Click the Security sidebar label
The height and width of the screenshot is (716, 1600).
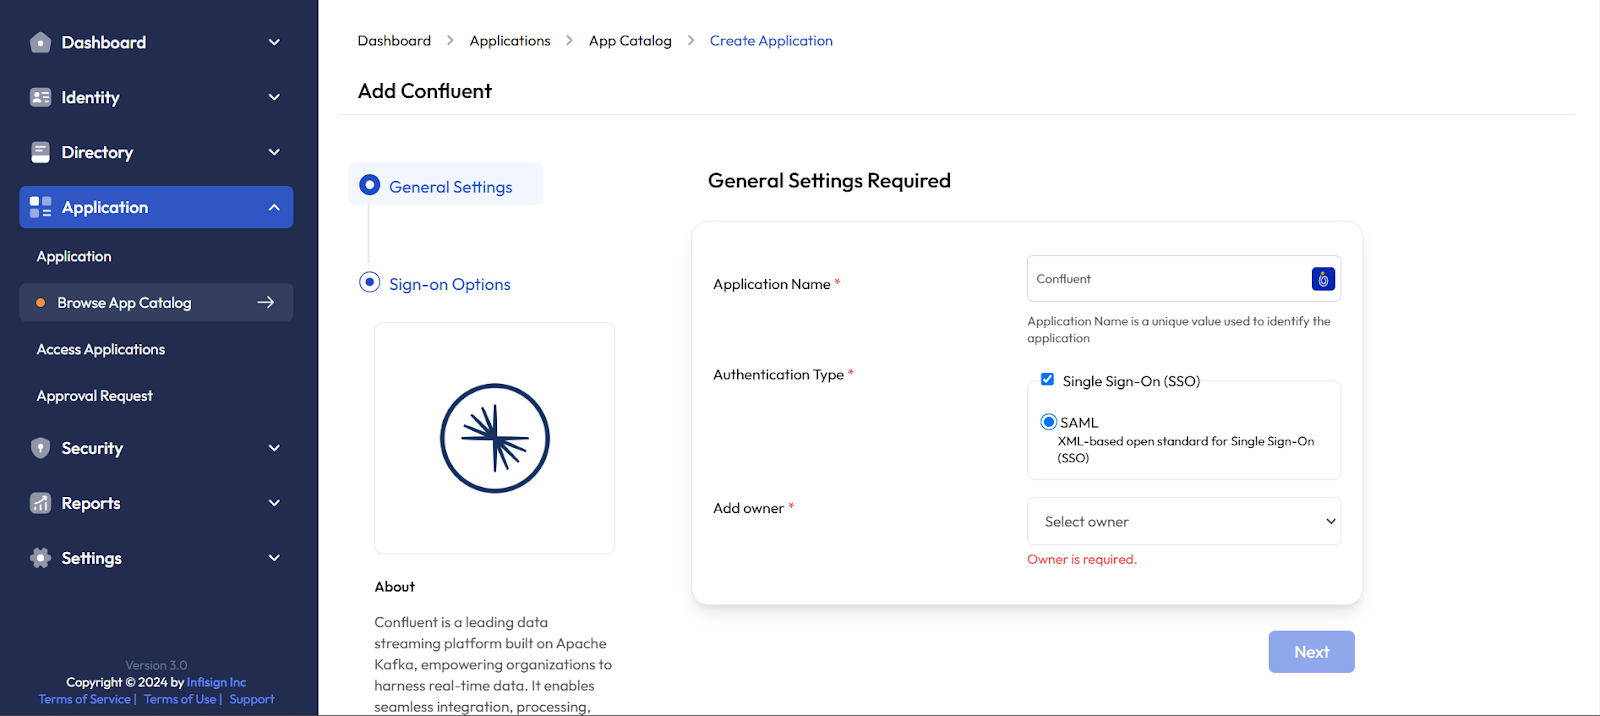coord(92,448)
